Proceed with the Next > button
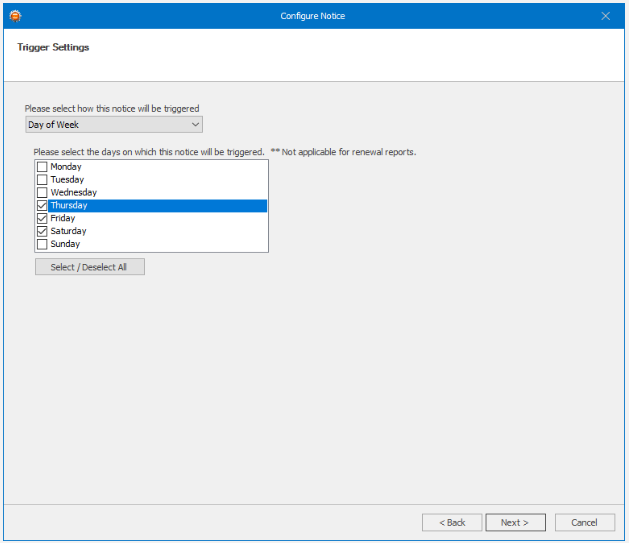 coord(515,523)
